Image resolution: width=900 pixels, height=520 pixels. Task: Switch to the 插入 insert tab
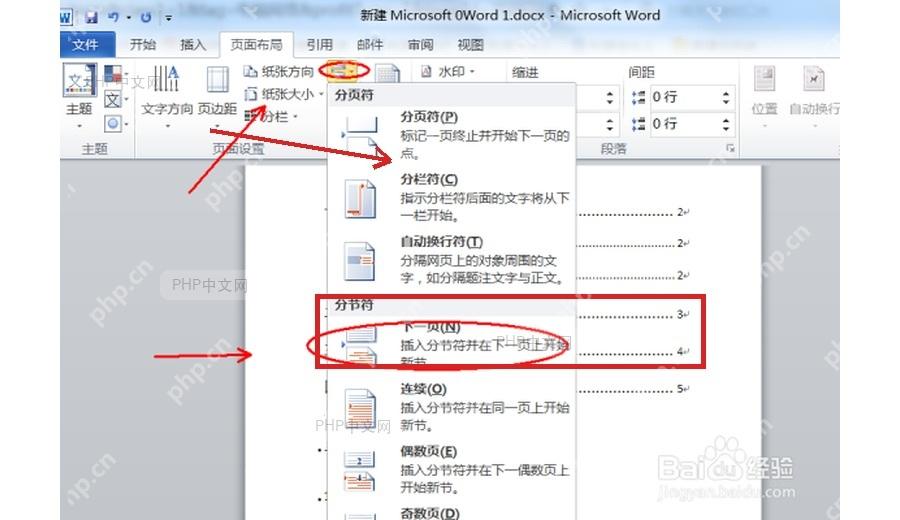point(193,45)
